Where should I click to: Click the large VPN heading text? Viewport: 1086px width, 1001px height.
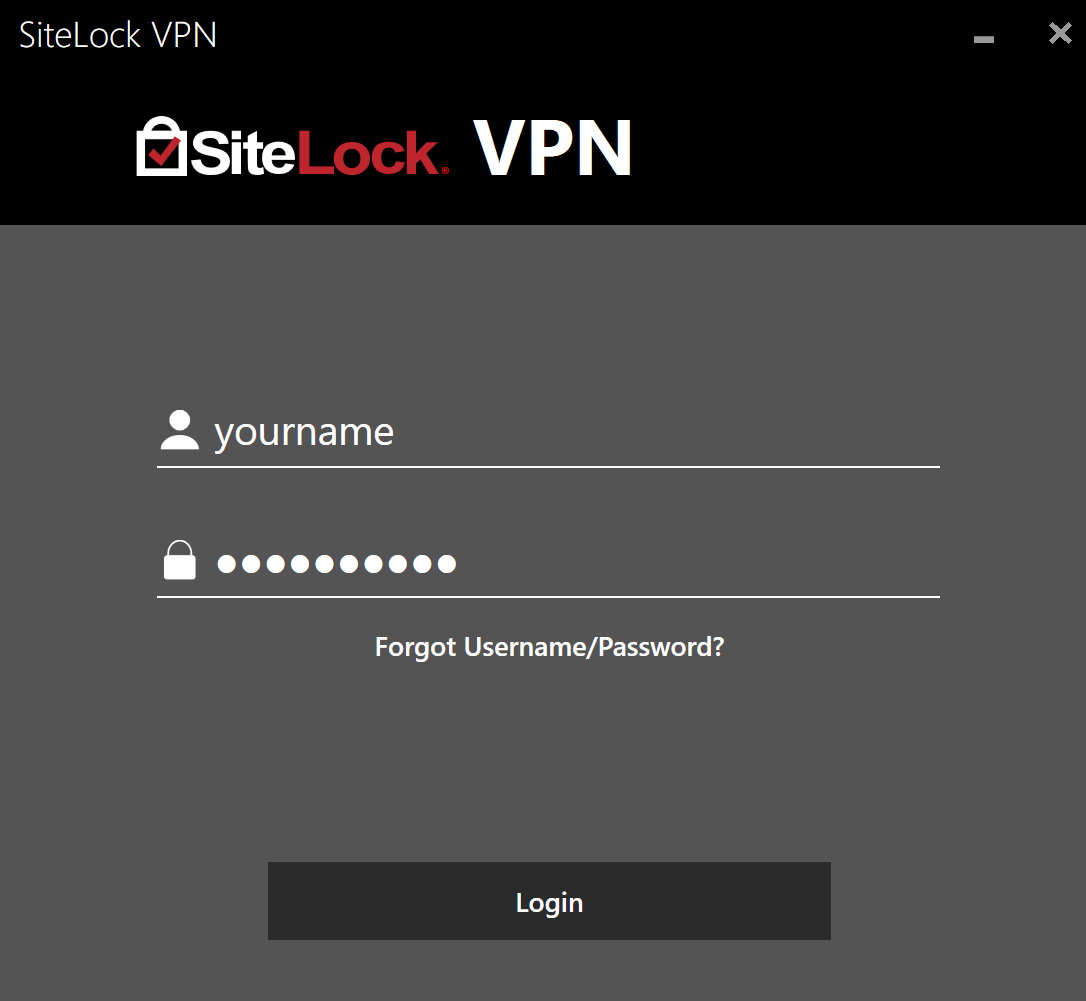[552, 148]
